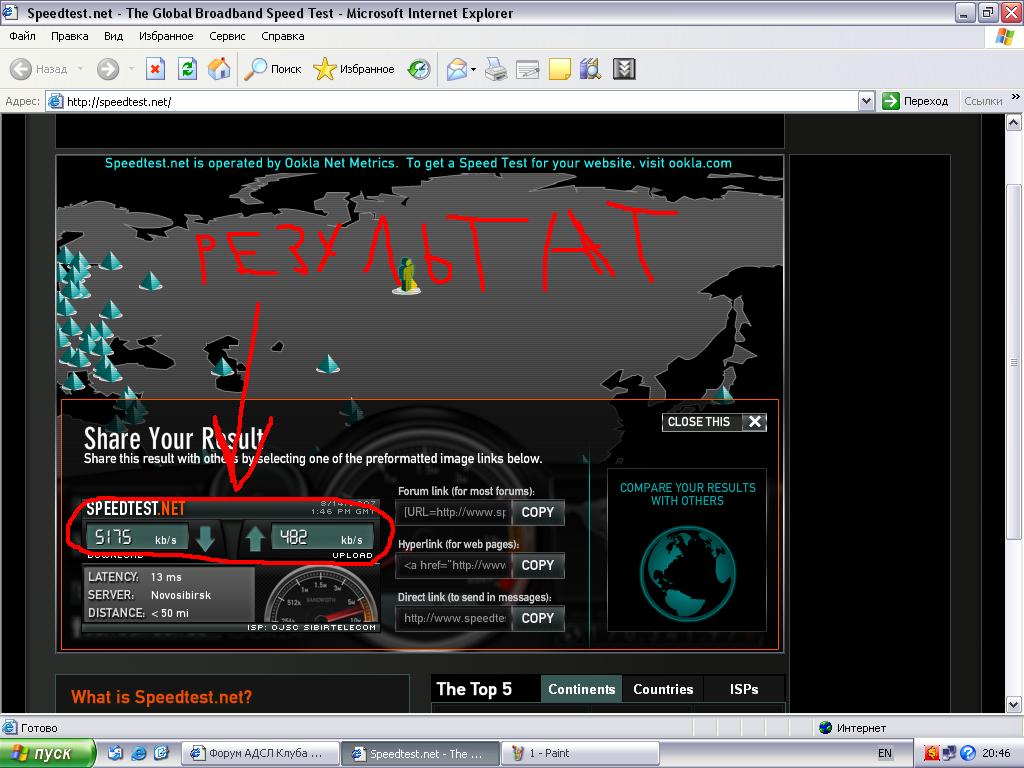The image size is (1024, 768).
Task: Click the red tray icon in system tray
Action: click(931, 753)
